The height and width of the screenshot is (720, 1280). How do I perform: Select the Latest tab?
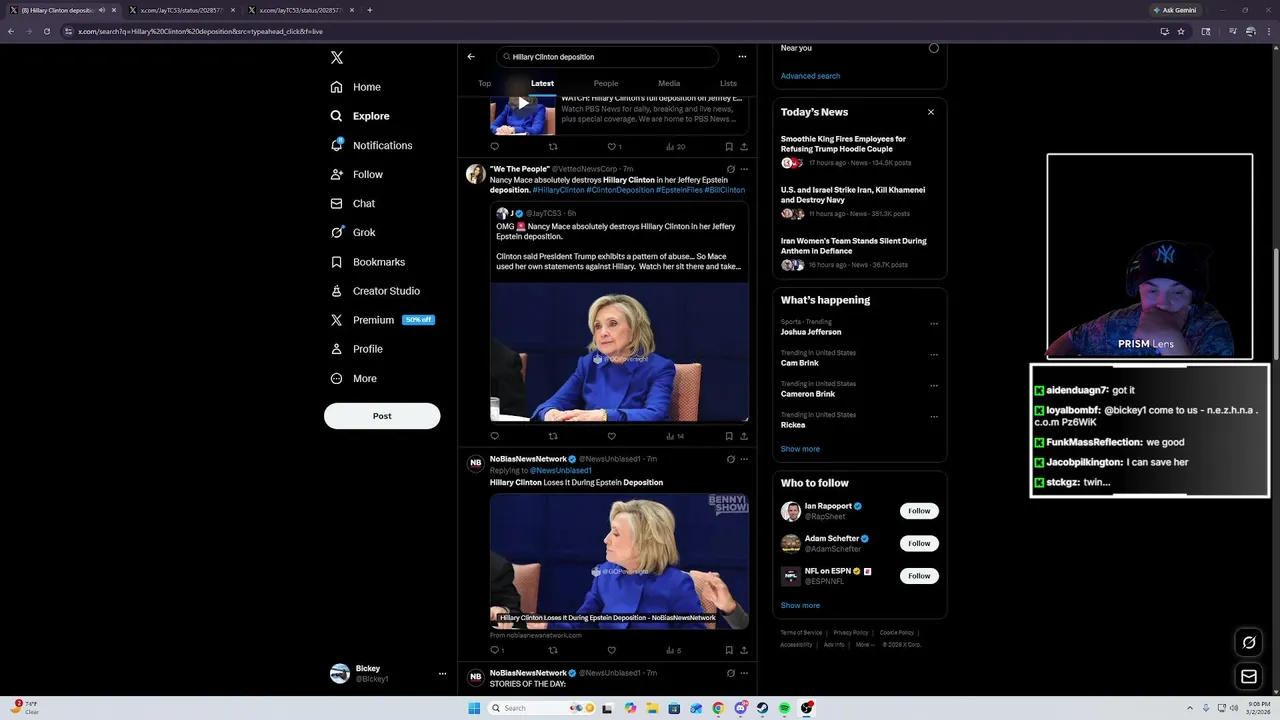pyautogui.click(x=542, y=83)
